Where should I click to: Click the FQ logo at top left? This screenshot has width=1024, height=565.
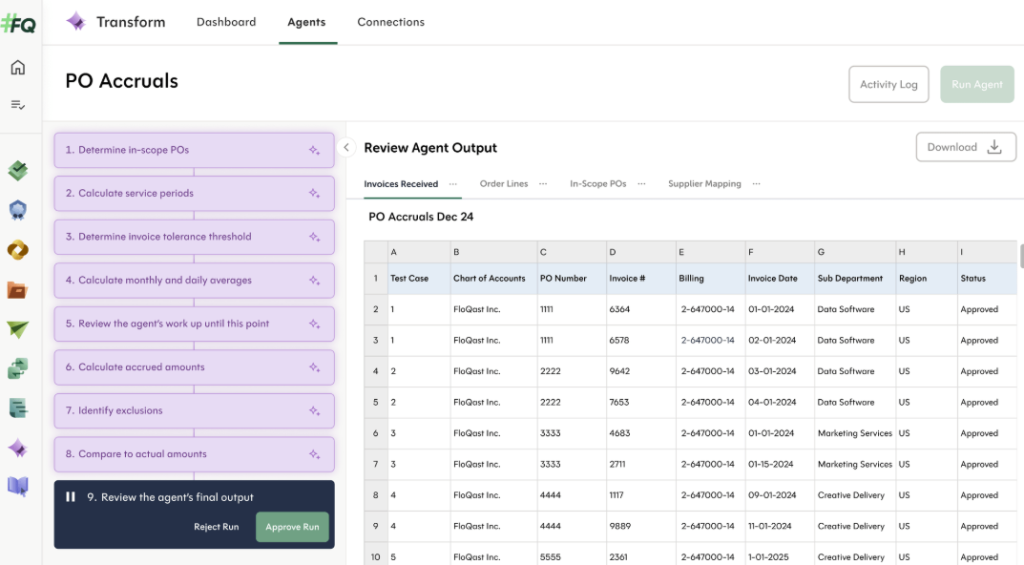(x=18, y=23)
